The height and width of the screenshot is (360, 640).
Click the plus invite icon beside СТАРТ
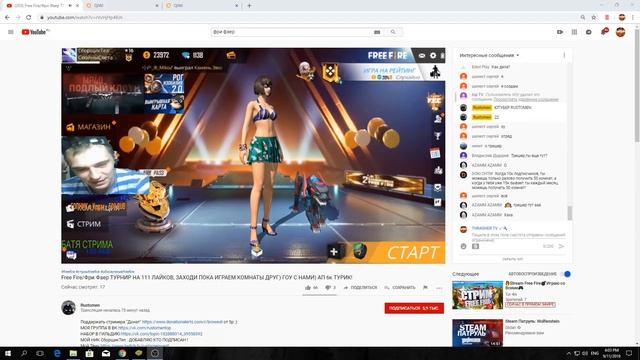(x=333, y=252)
